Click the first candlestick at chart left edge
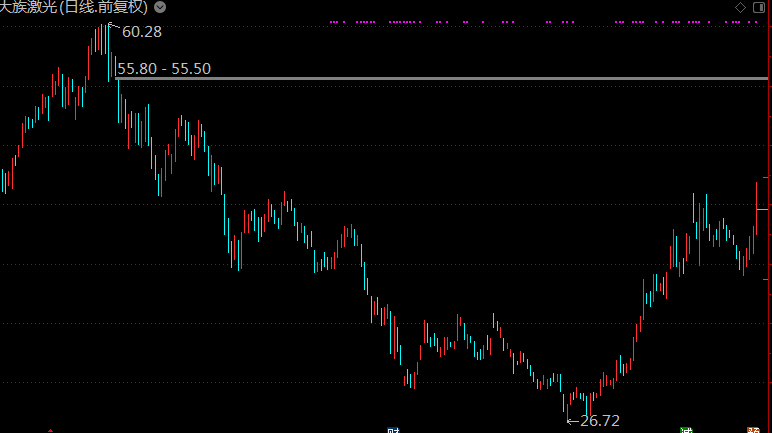Image resolution: width=772 pixels, height=433 pixels. 3,181
